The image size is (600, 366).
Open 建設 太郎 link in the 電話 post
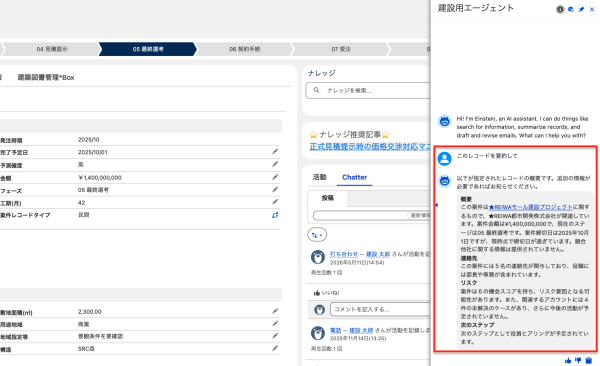click(361, 330)
